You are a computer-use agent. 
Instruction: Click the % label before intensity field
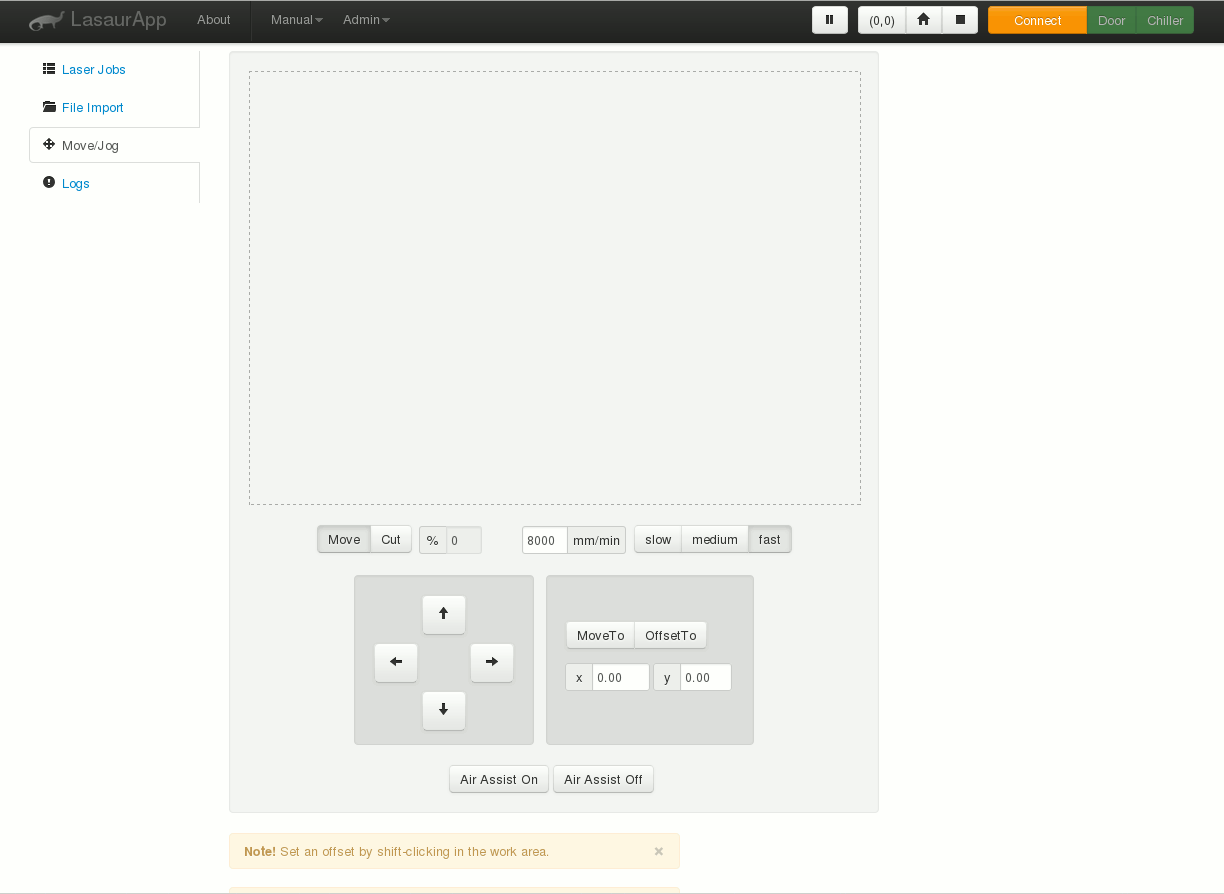click(x=433, y=540)
